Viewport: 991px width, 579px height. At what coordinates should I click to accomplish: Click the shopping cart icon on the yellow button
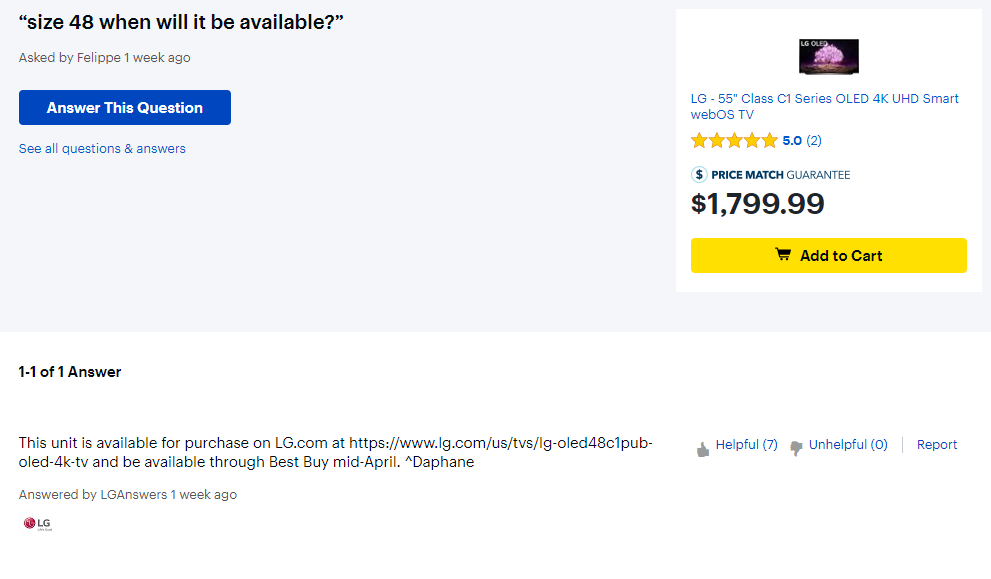point(783,255)
